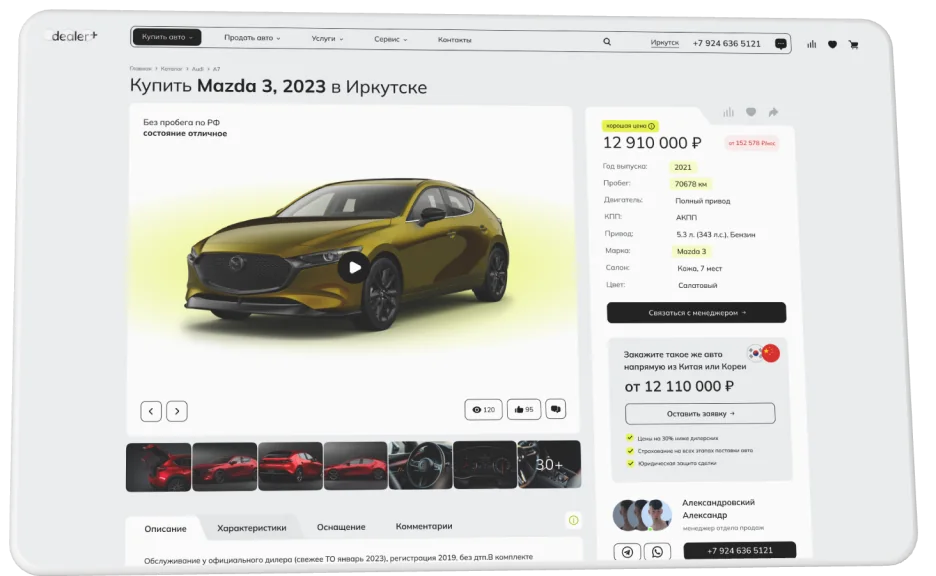936x576 pixels.
Task: Click the info icon next to good price badge
Action: 651,126
